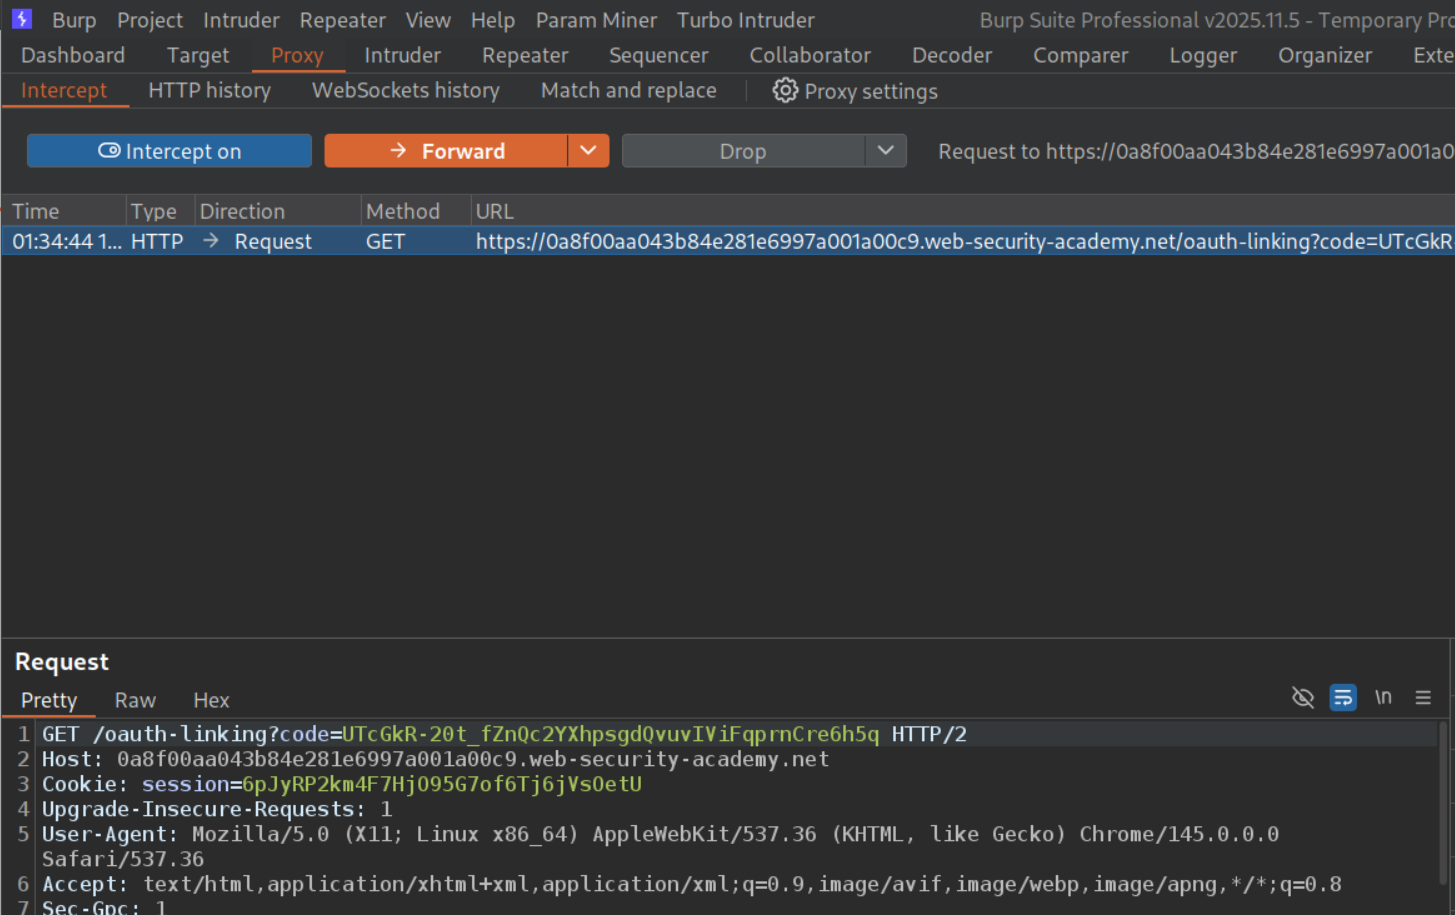
Task: Expand the Drop button dropdown arrow
Action: coord(885,151)
